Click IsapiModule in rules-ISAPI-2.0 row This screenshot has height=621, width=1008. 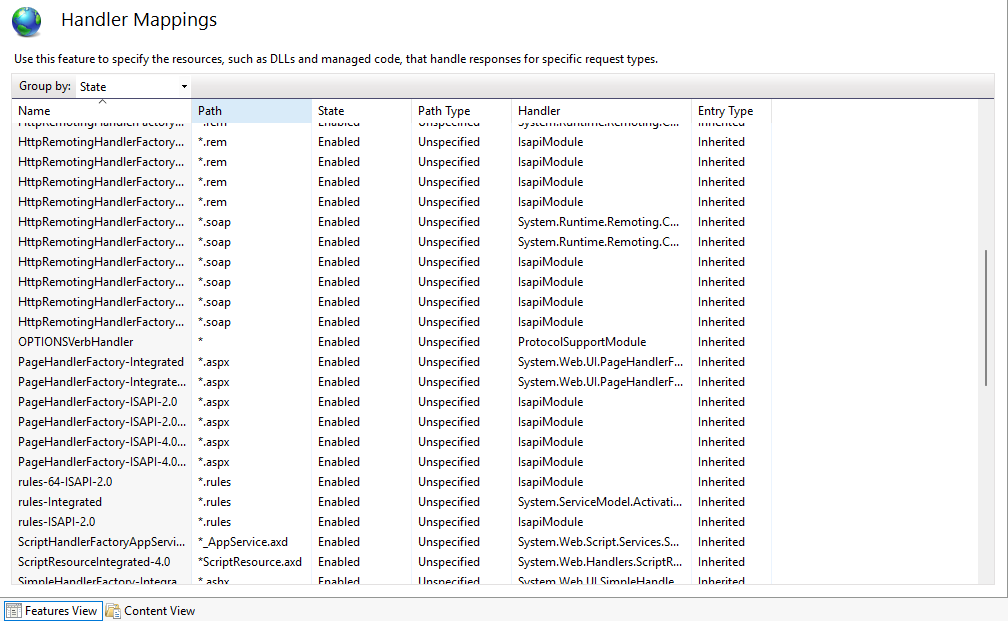point(550,522)
